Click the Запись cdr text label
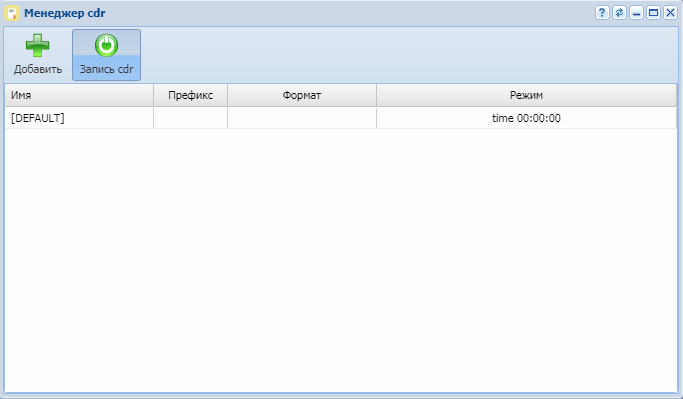 click(106, 69)
